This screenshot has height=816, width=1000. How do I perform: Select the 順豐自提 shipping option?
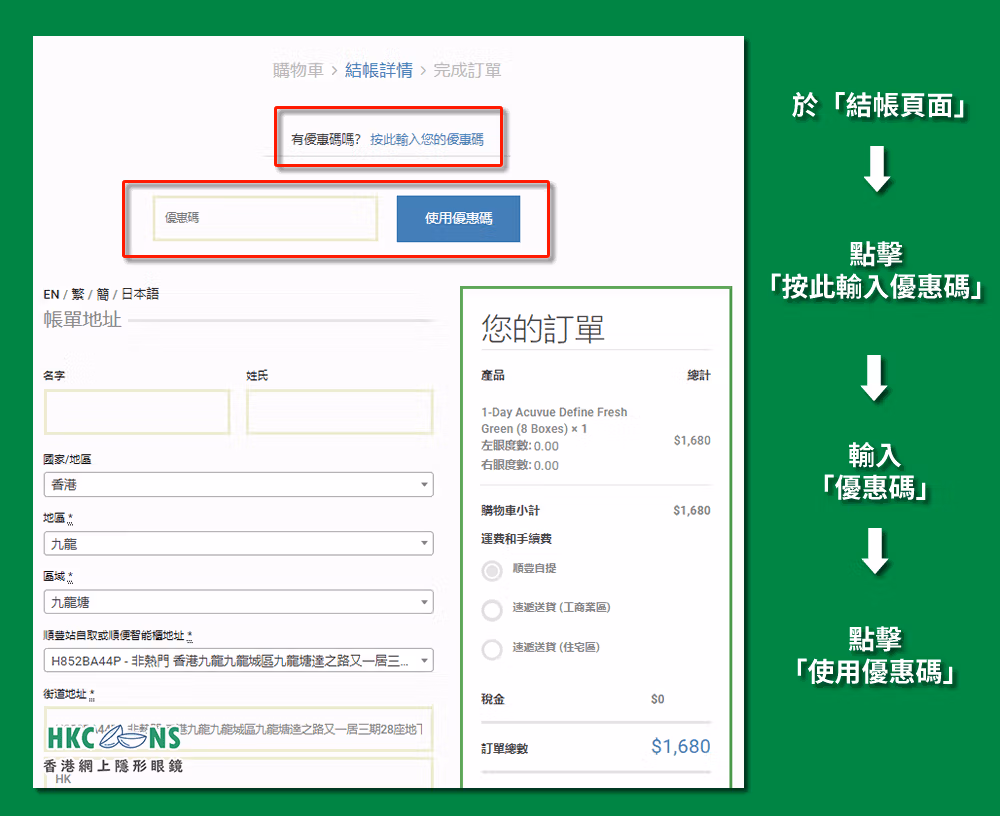click(x=492, y=570)
